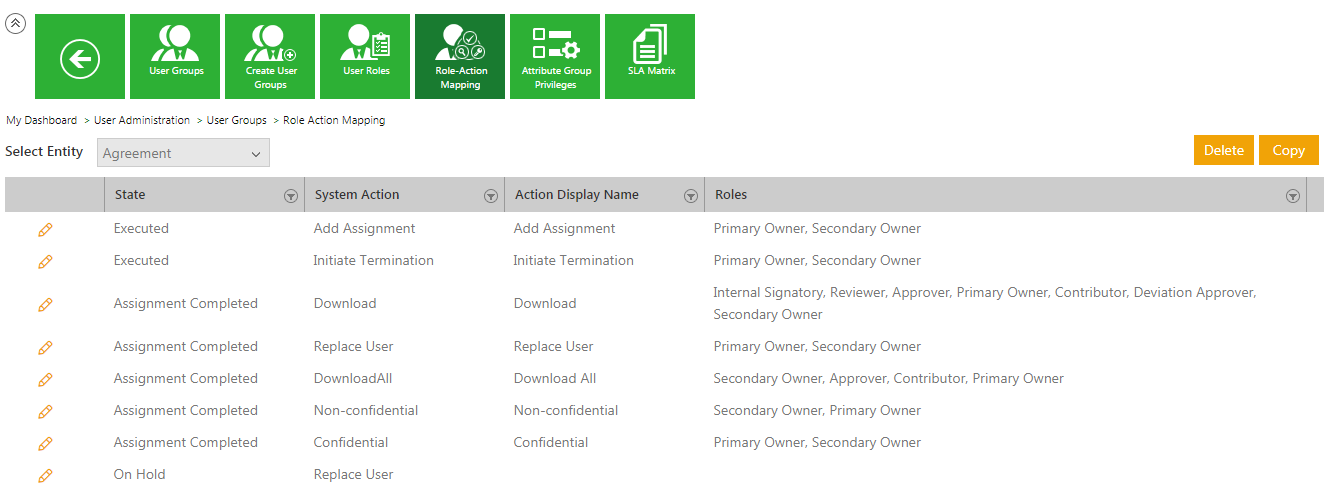This screenshot has width=1327, height=492.
Task: Open the Action Display Name column filter
Action: (x=690, y=196)
